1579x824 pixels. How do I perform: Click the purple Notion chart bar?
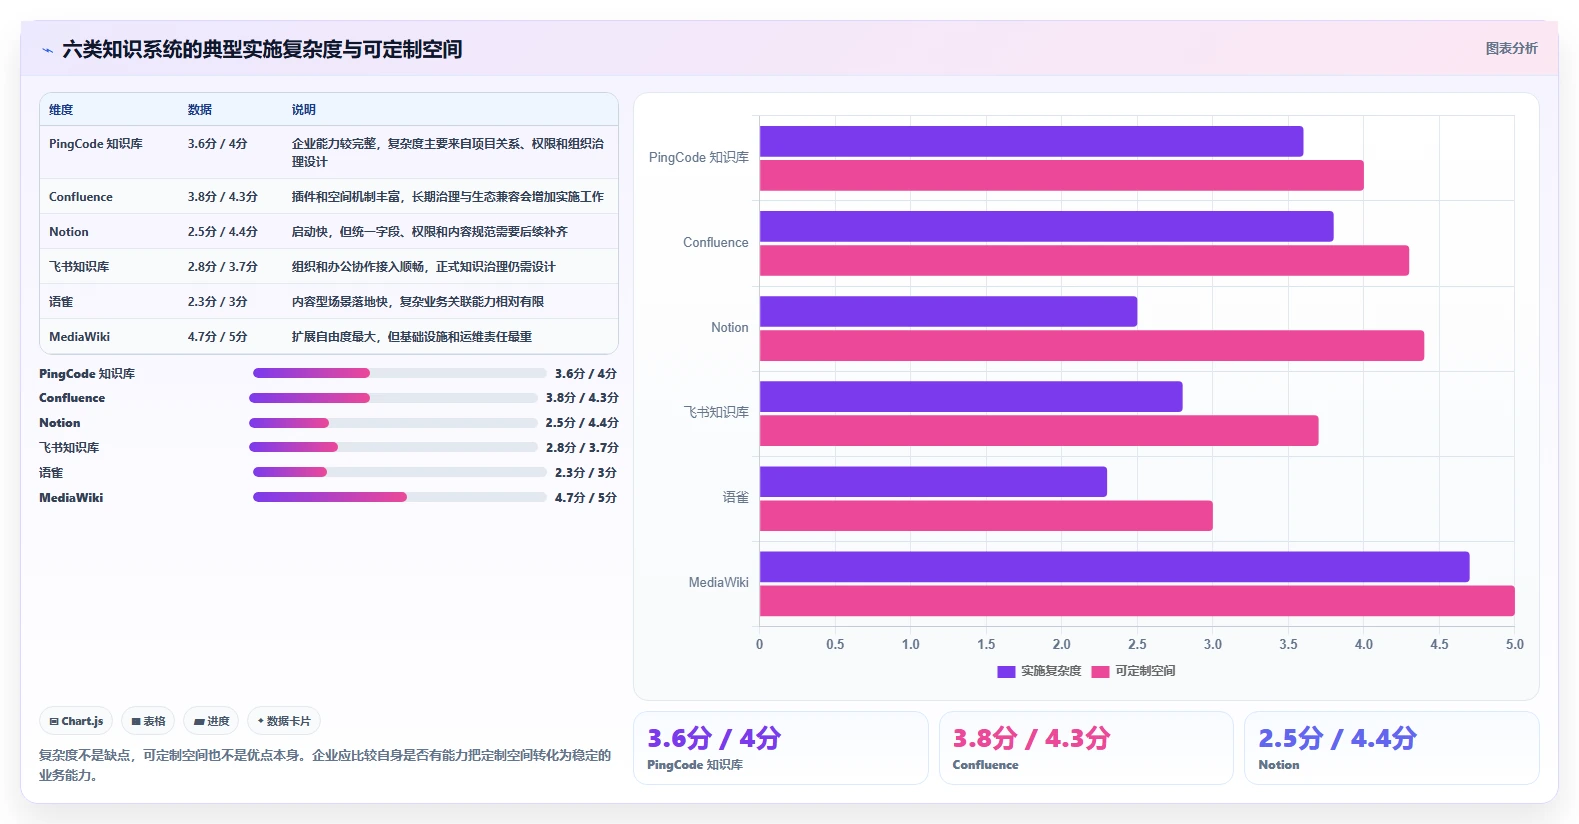coord(948,311)
